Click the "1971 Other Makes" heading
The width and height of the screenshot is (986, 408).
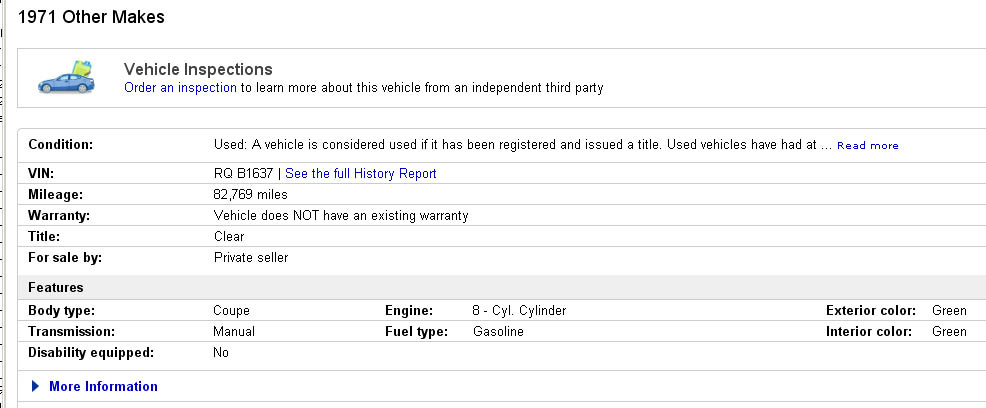click(92, 17)
